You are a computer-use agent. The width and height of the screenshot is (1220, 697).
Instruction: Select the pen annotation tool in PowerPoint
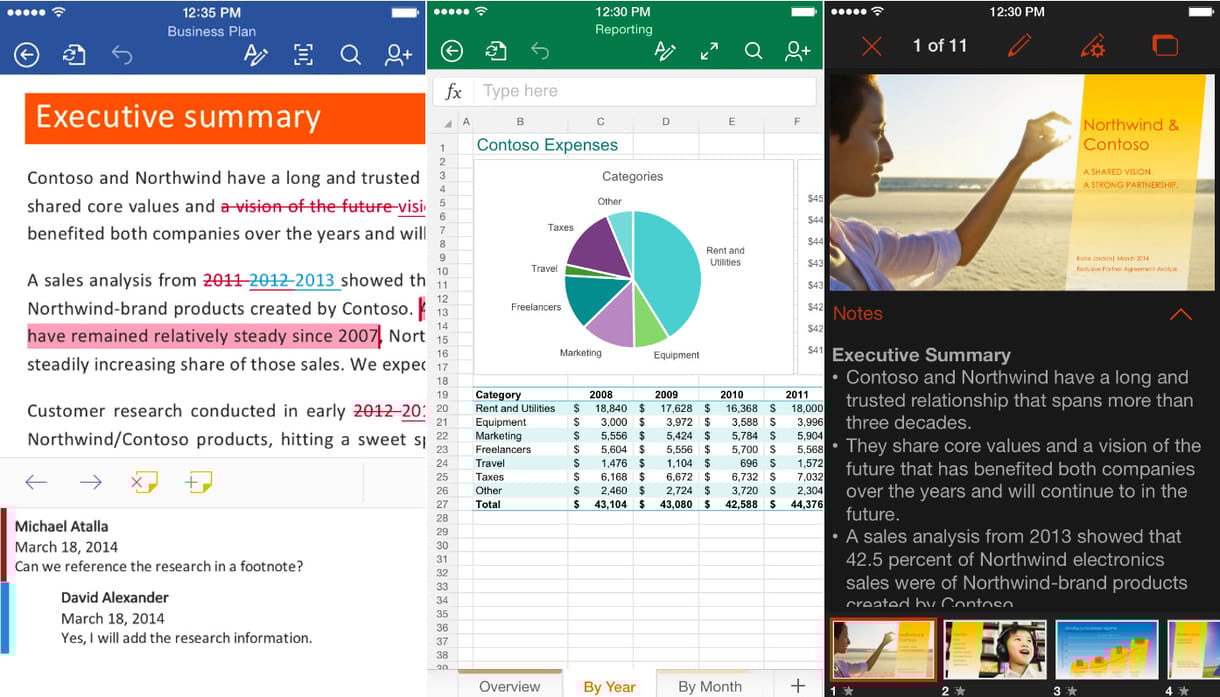(1019, 45)
